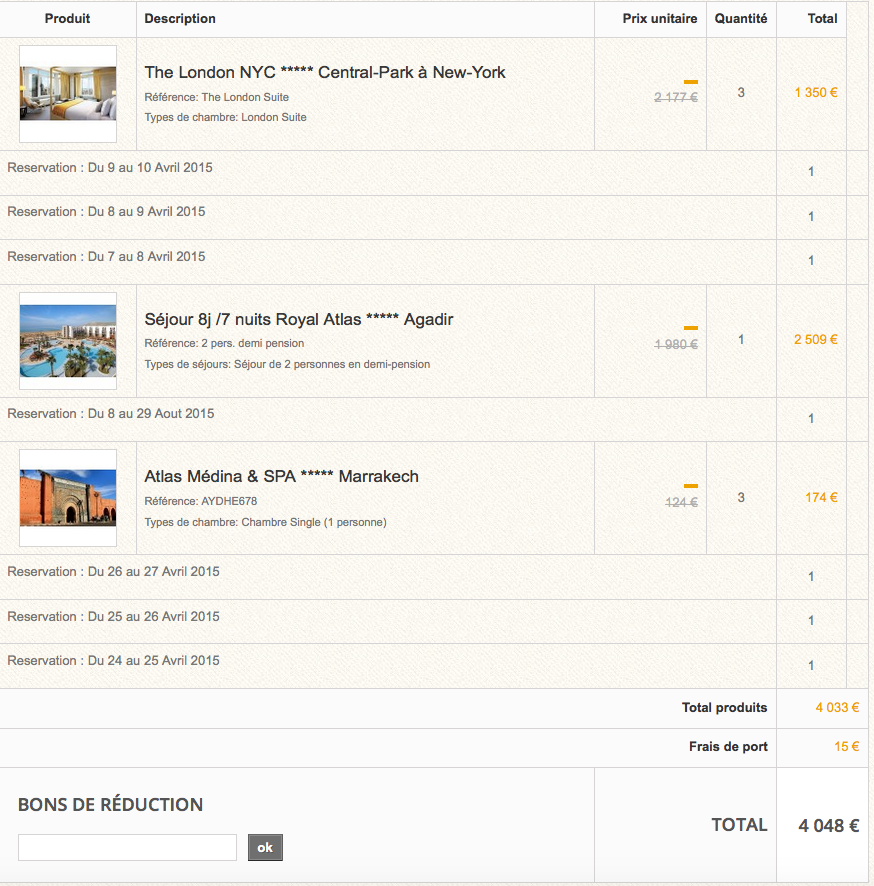Viewport: 874px width, 886px height.
Task: Click orange discount badge above 2 177 €
Action: point(690,82)
